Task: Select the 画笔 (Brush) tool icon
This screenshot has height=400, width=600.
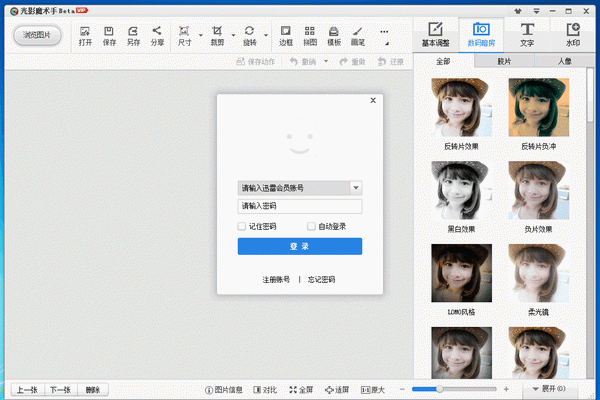Action: click(358, 35)
